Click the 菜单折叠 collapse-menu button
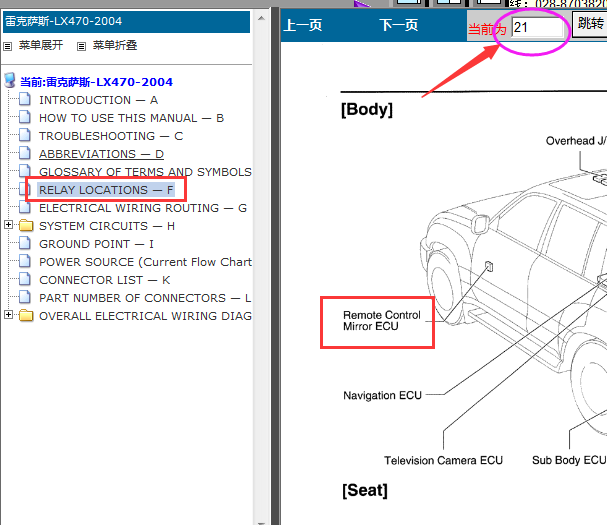607x525 pixels. coord(115,45)
